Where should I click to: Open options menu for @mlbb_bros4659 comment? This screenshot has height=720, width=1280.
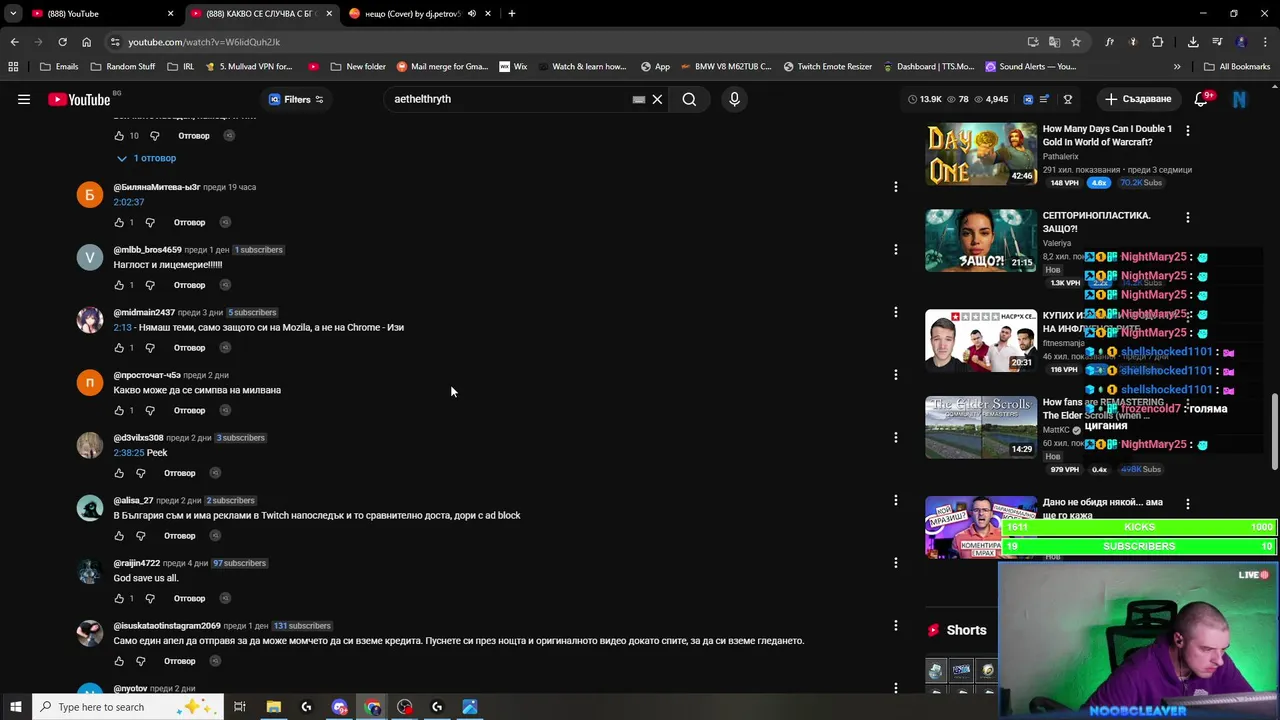[895, 250]
